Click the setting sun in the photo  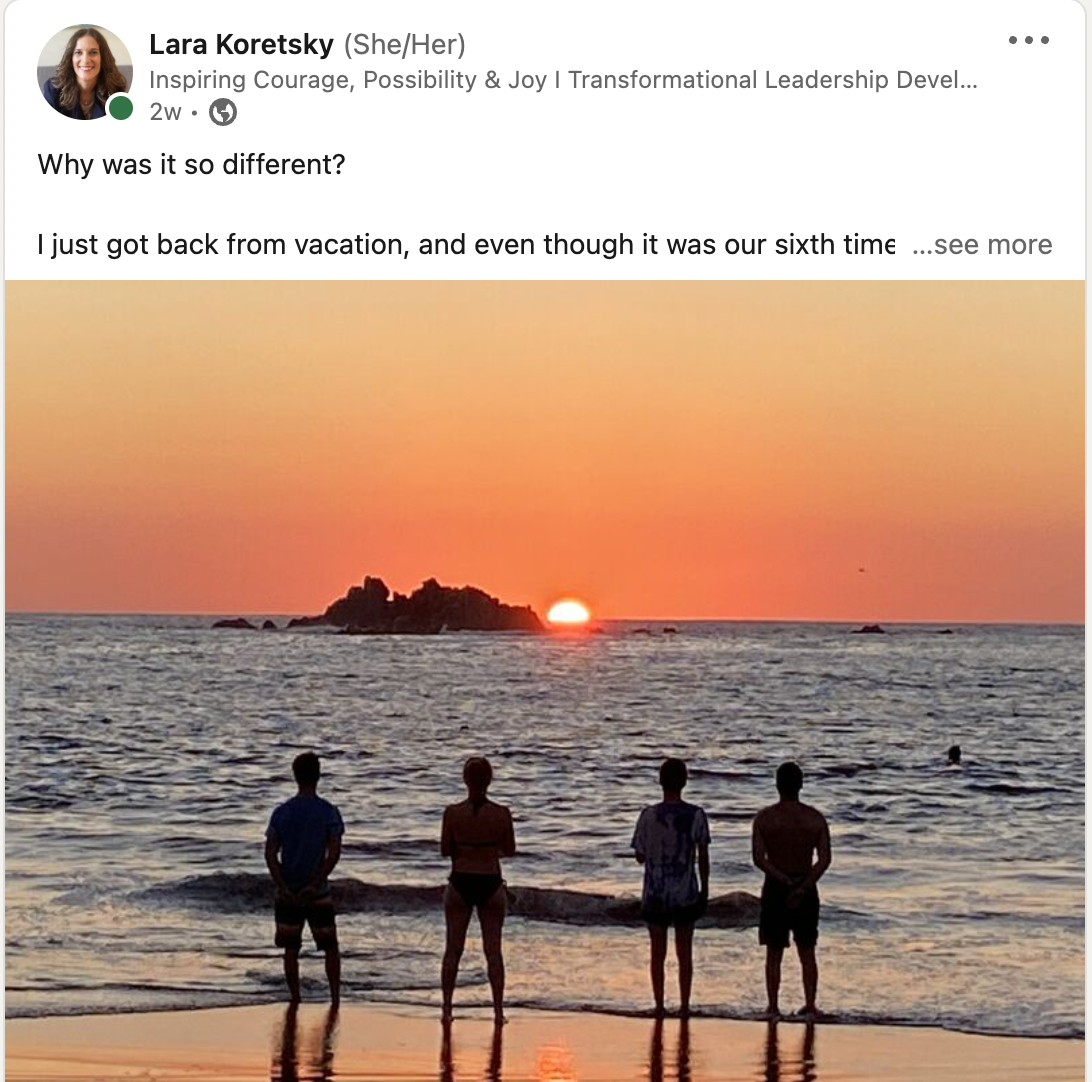point(568,612)
